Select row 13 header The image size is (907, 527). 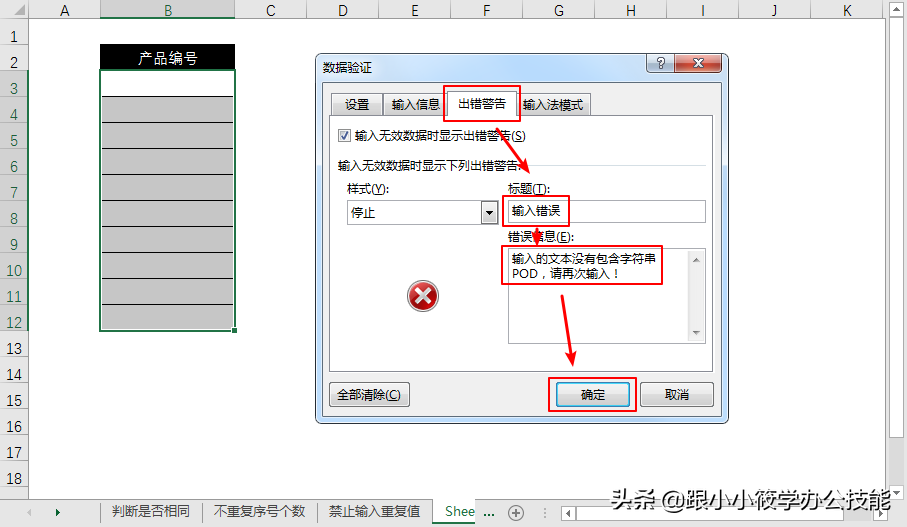point(14,349)
